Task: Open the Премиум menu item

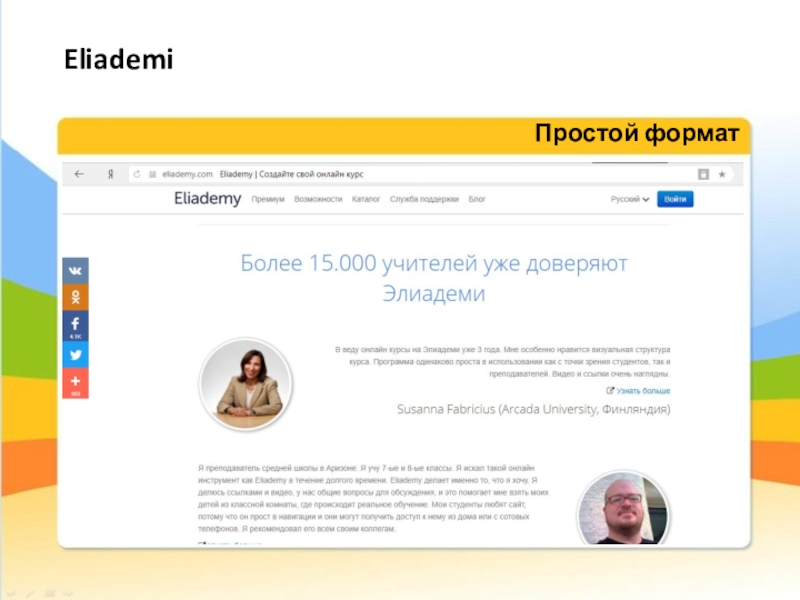Action: pyautogui.click(x=268, y=199)
